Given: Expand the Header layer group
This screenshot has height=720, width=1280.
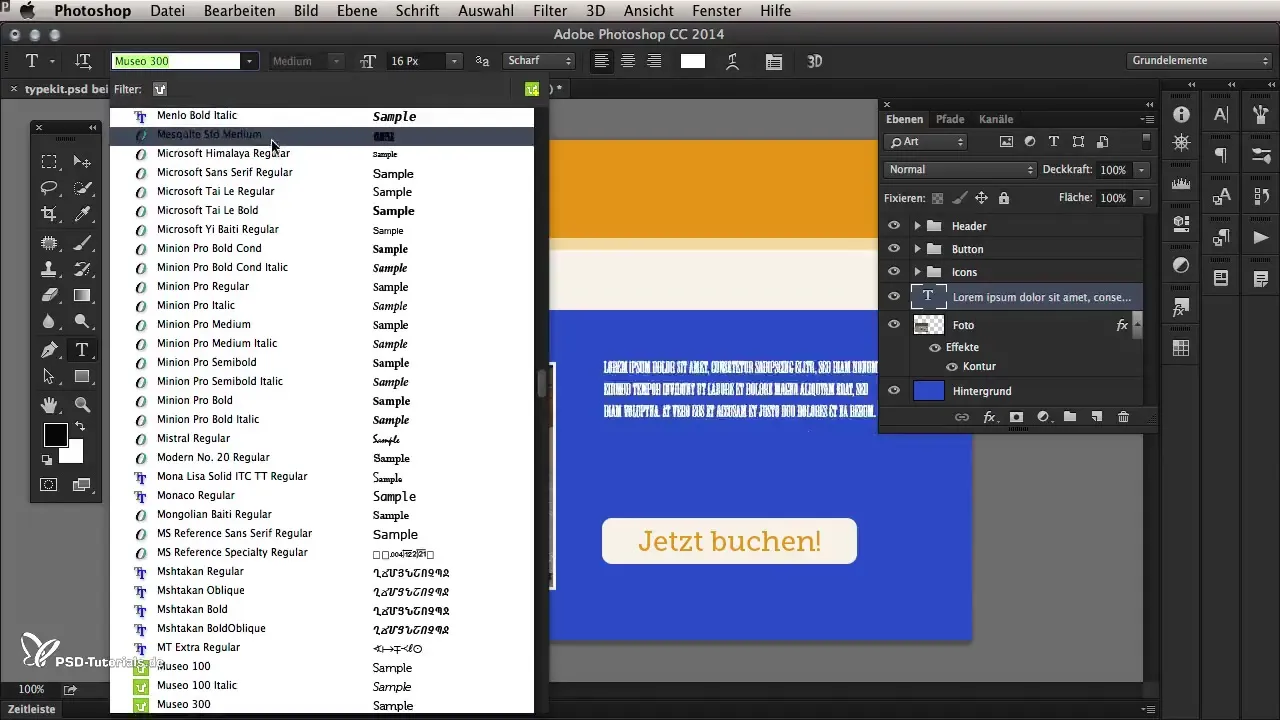Looking at the screenshot, I should tap(917, 226).
